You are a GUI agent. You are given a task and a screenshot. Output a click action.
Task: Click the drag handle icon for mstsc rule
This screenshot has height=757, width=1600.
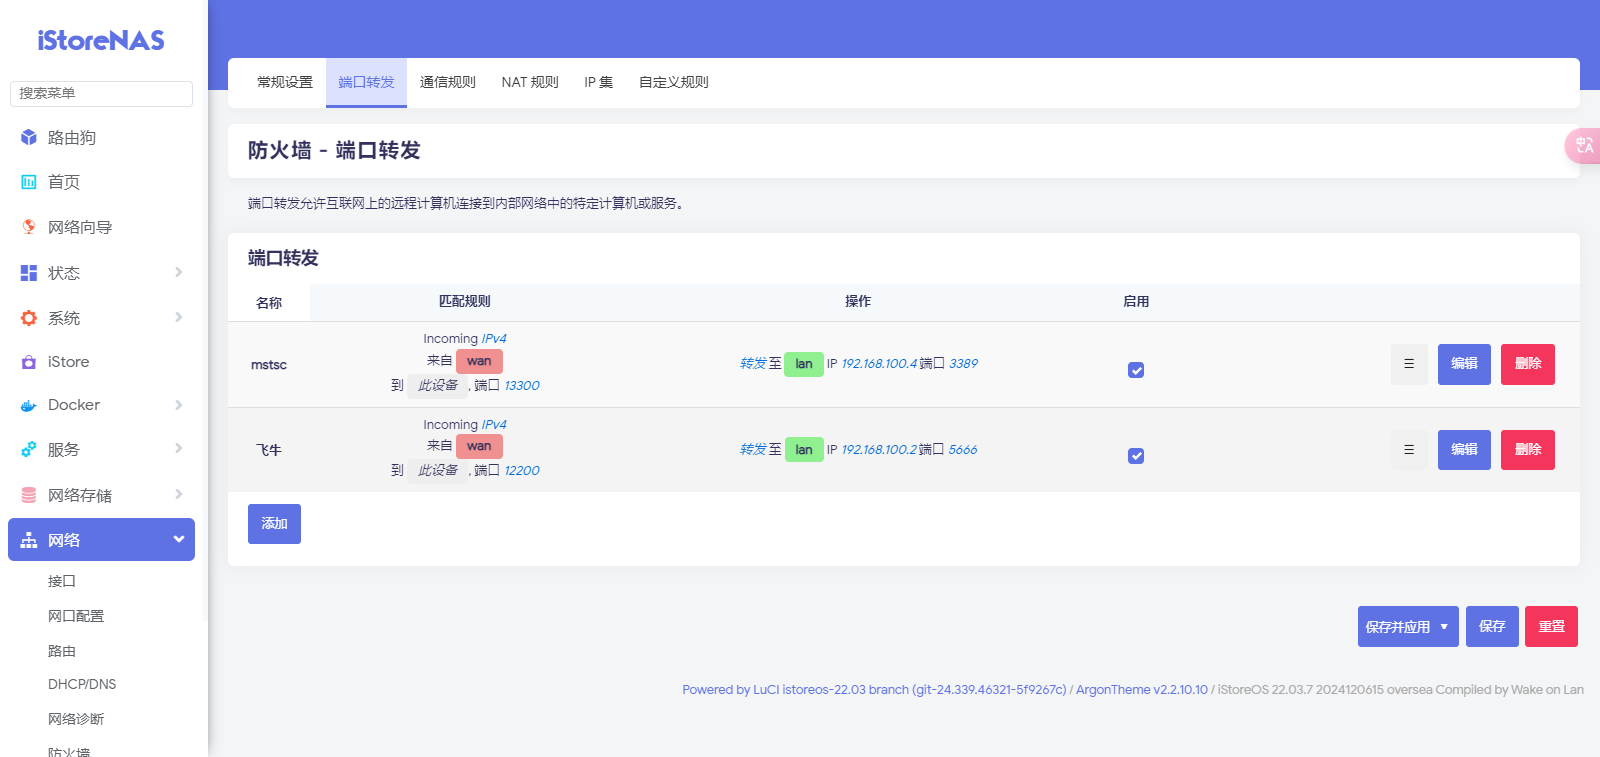tap(1408, 364)
